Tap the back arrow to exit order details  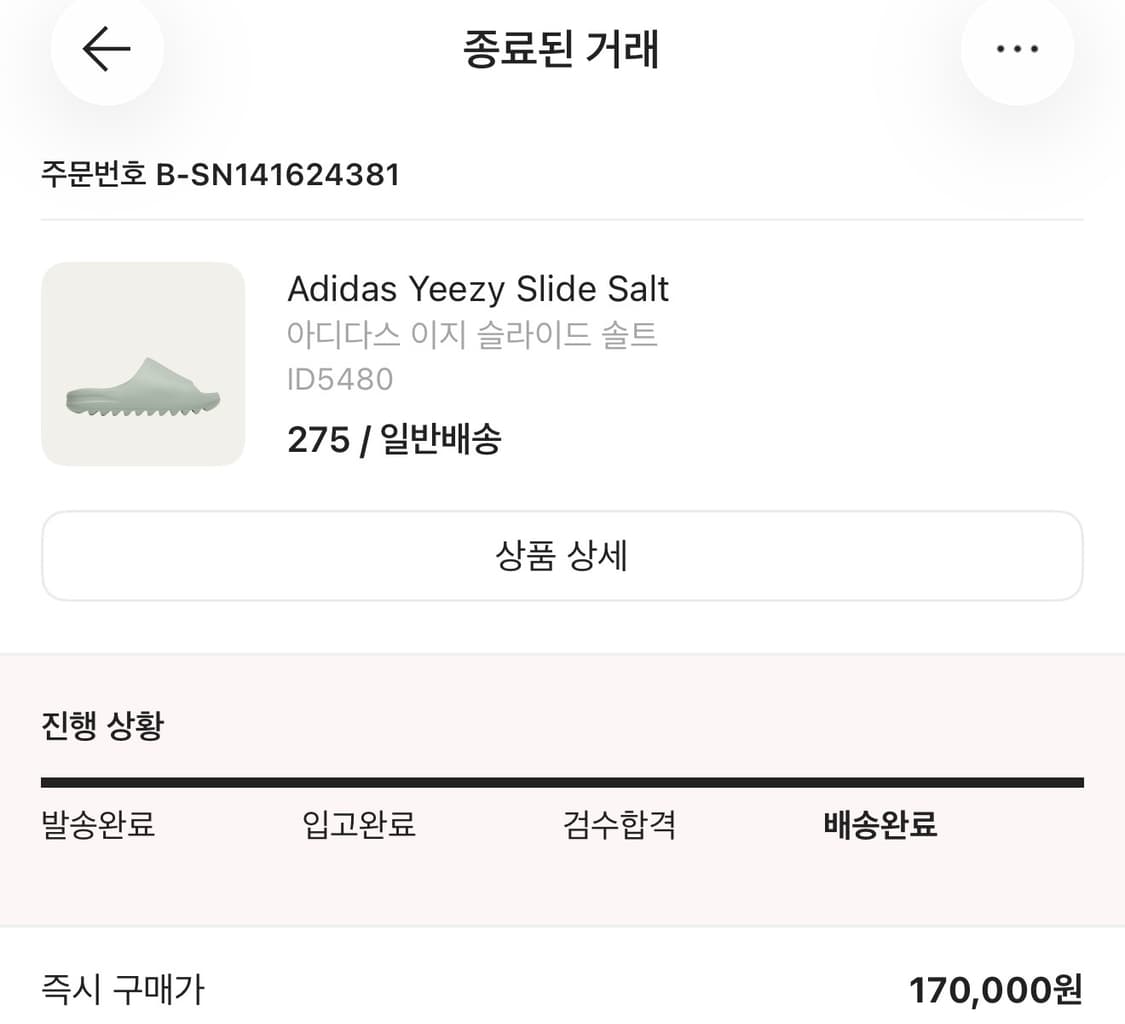106,48
